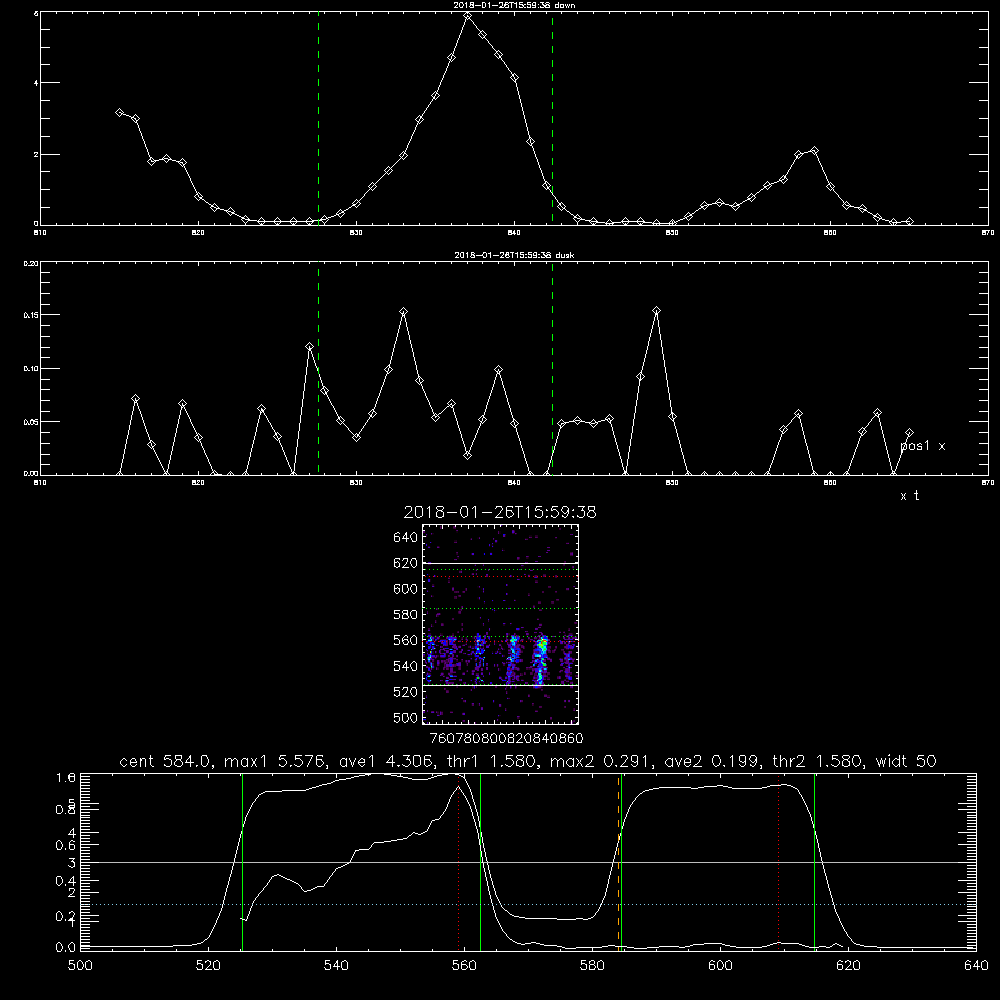Click the upper white horizontal line in spectrogram
Image resolution: width=1000 pixels, height=1000 pixels.
click(x=501, y=563)
